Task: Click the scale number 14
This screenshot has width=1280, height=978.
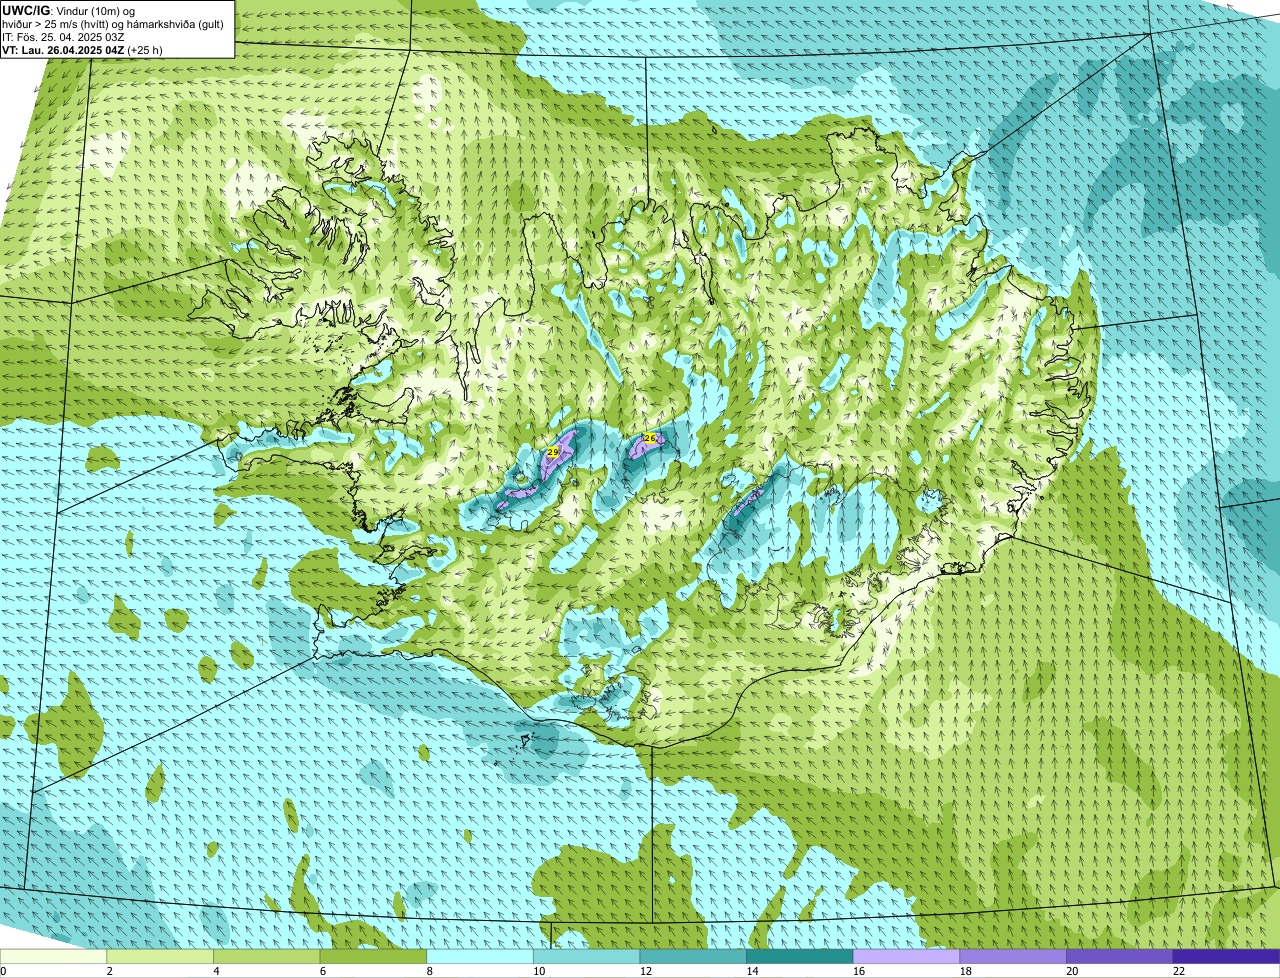Action: pos(752,971)
